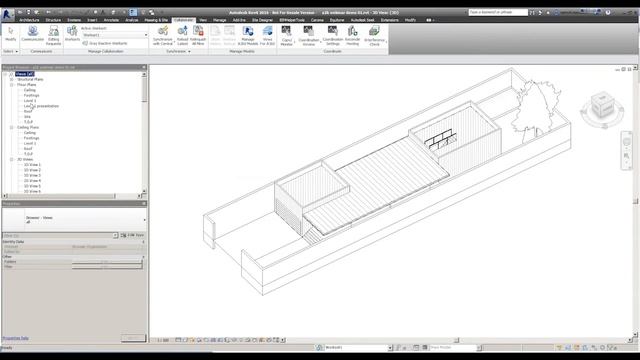This screenshot has height=360, width=640.
Task: Open the Communicator tool
Action: (x=33, y=34)
